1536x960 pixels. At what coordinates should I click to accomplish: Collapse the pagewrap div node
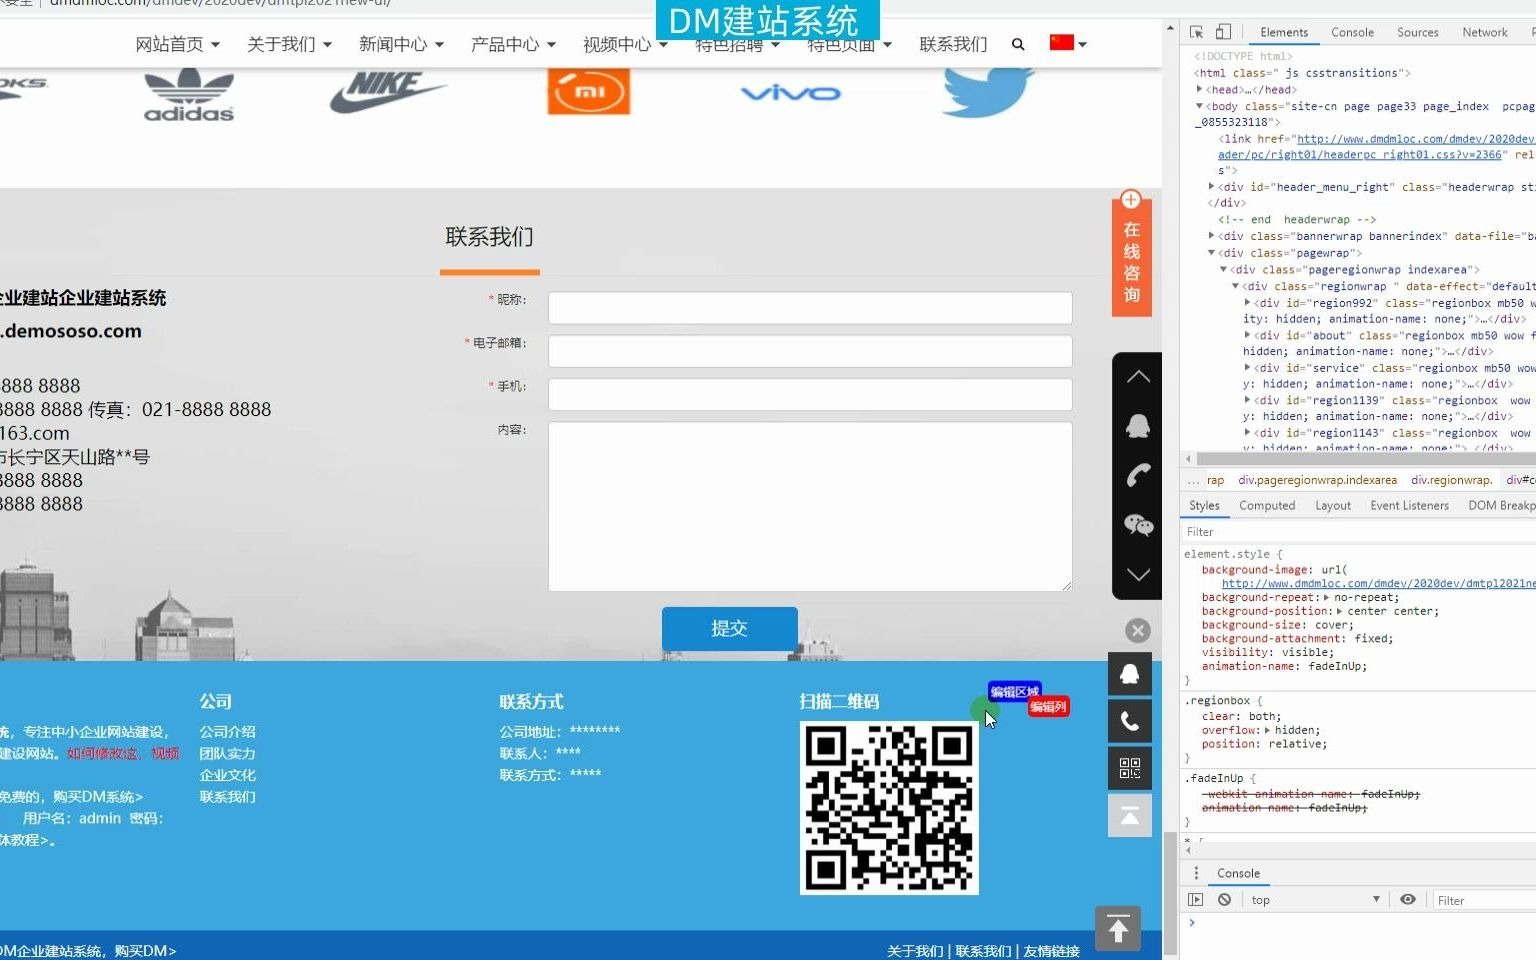point(1211,253)
